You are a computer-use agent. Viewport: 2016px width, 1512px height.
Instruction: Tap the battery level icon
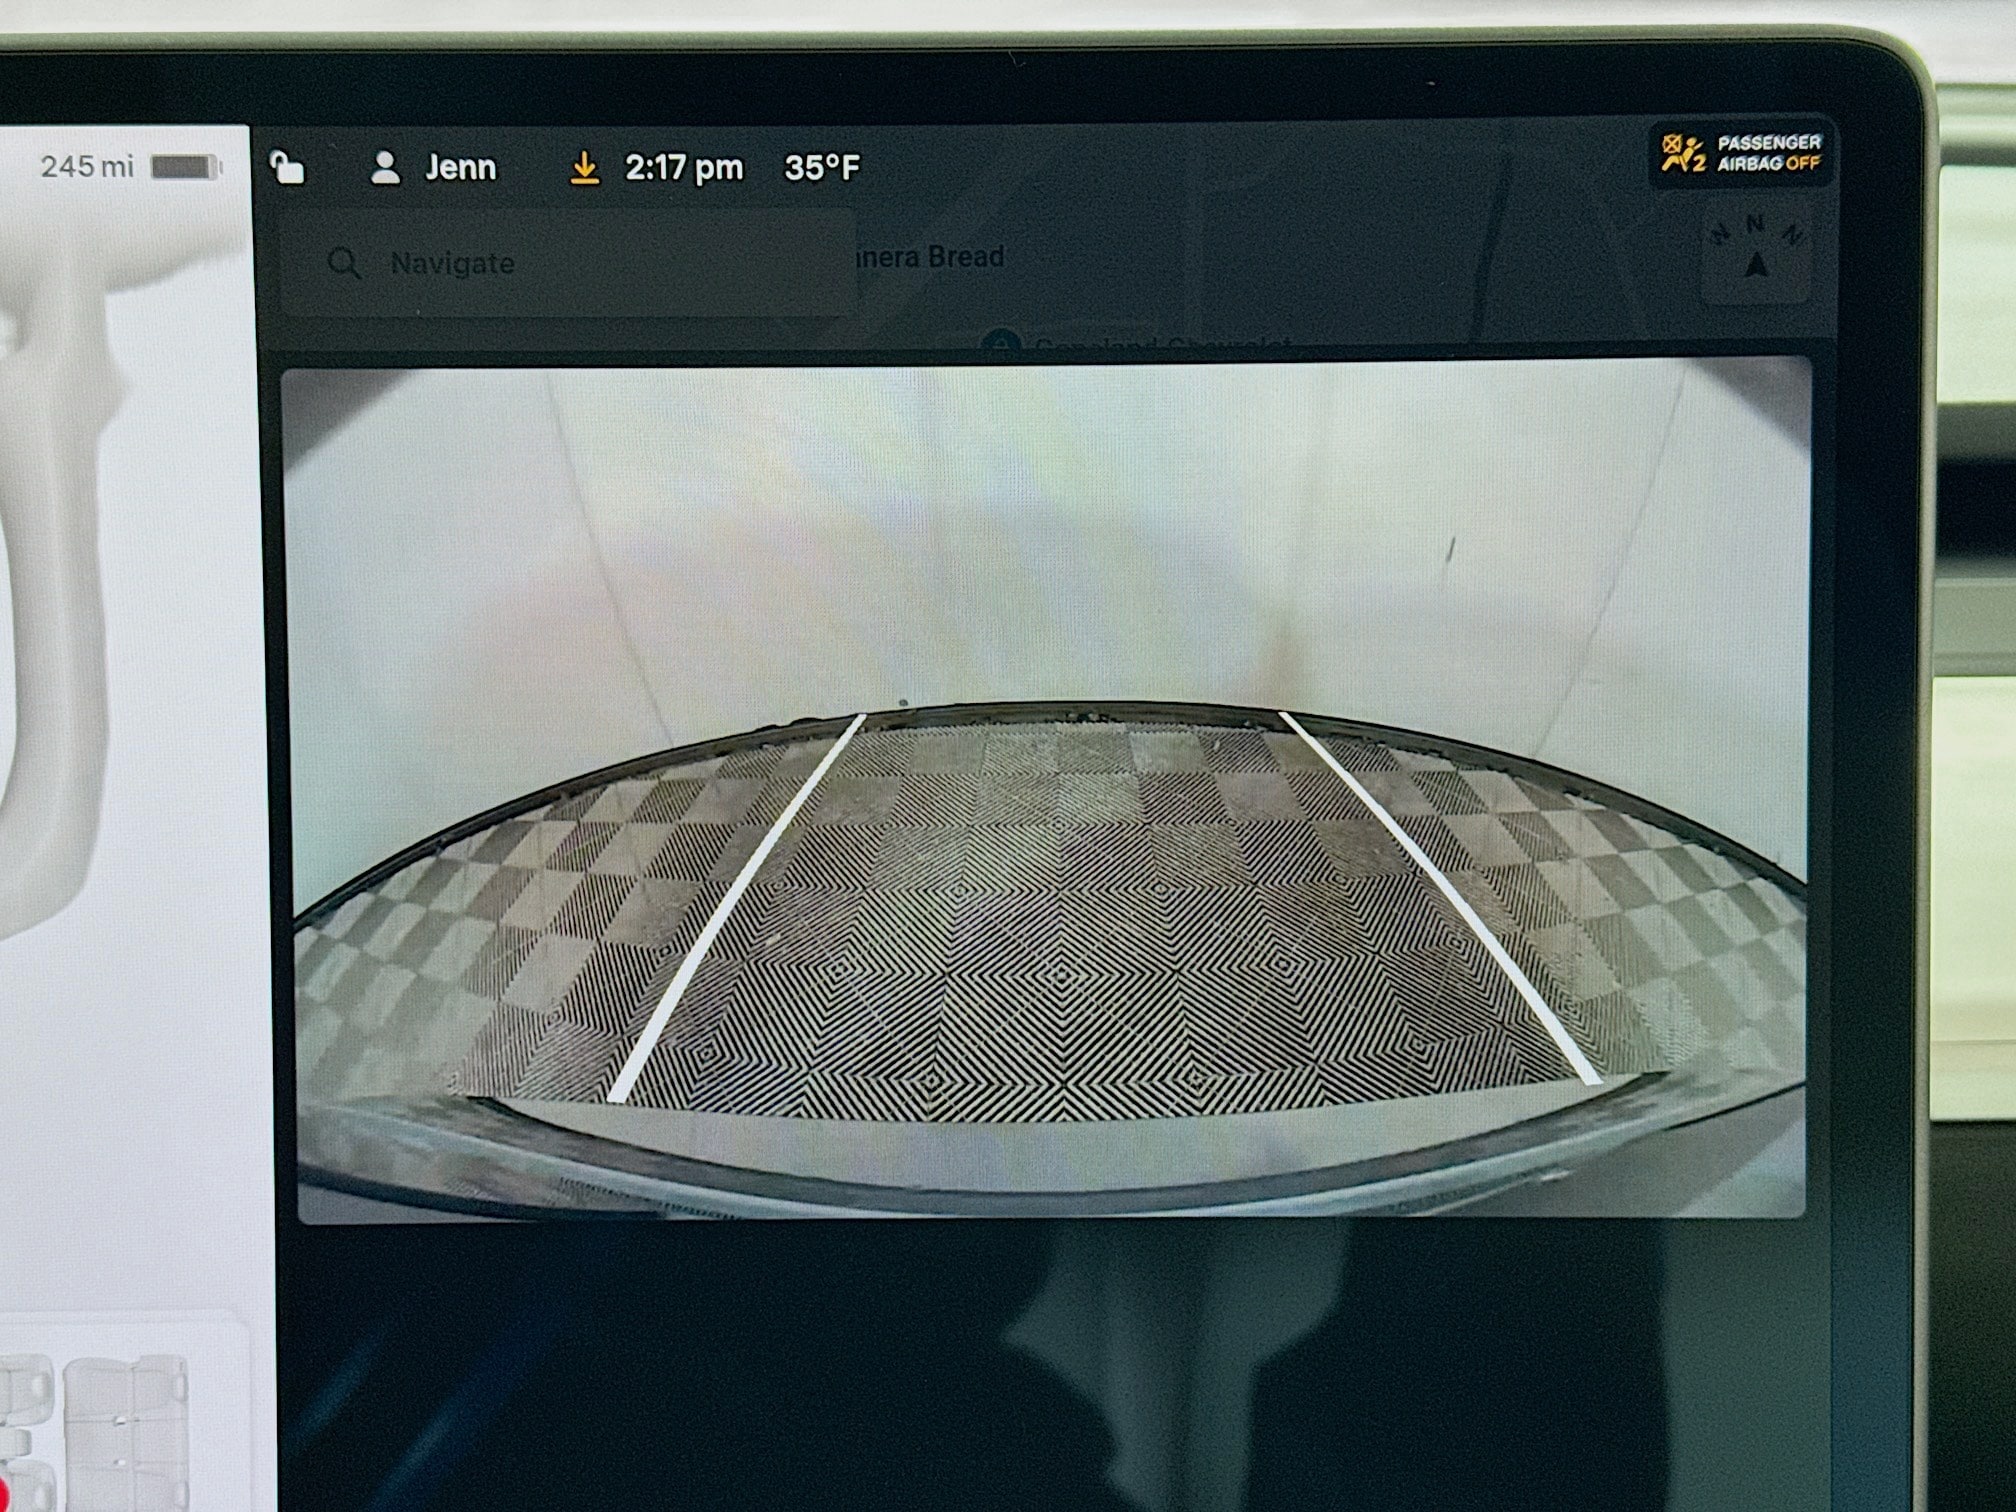click(x=185, y=166)
